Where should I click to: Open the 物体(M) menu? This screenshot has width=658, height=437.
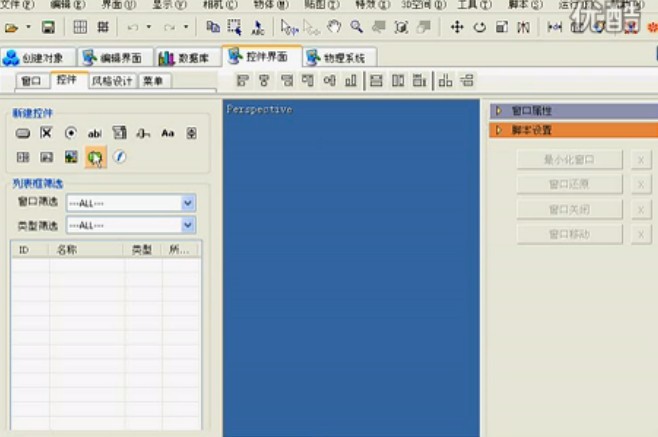coord(271,5)
